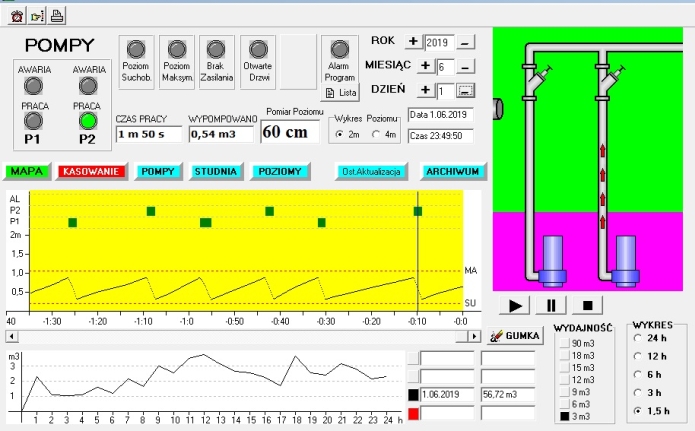Pause the pump animation

click(551, 306)
